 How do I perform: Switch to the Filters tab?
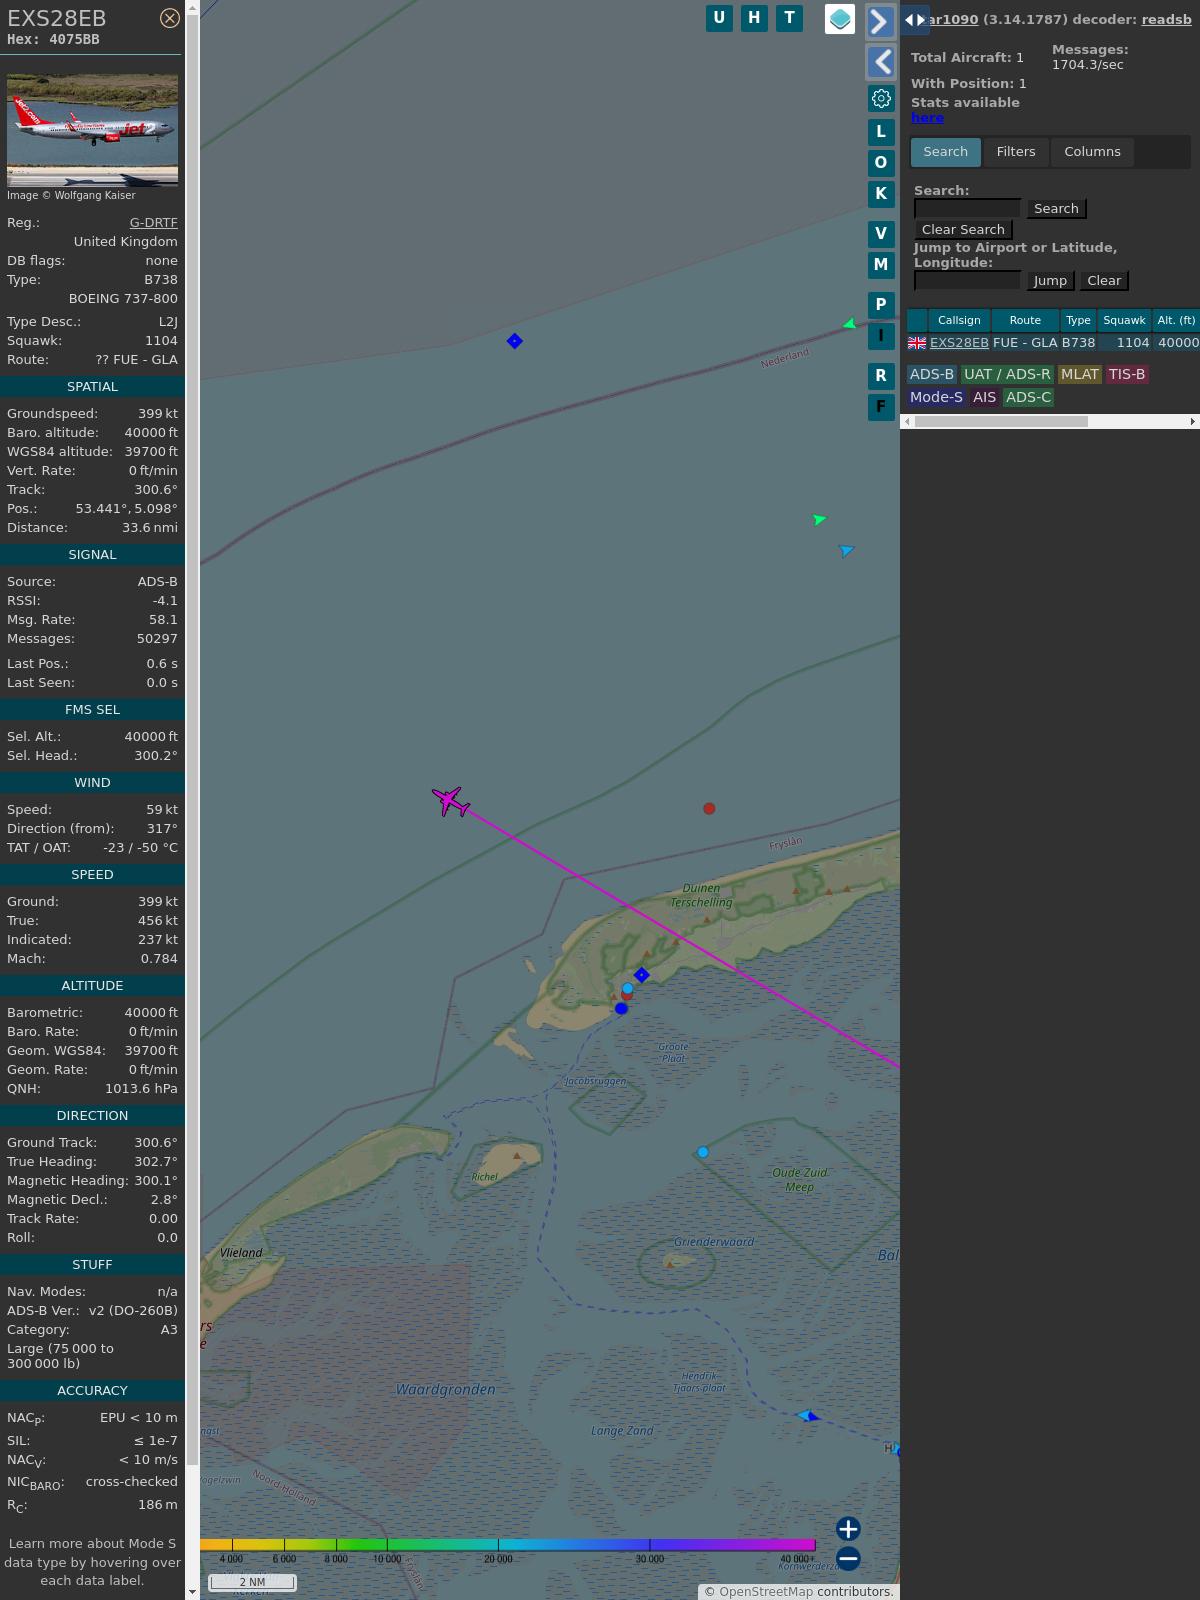click(1015, 152)
